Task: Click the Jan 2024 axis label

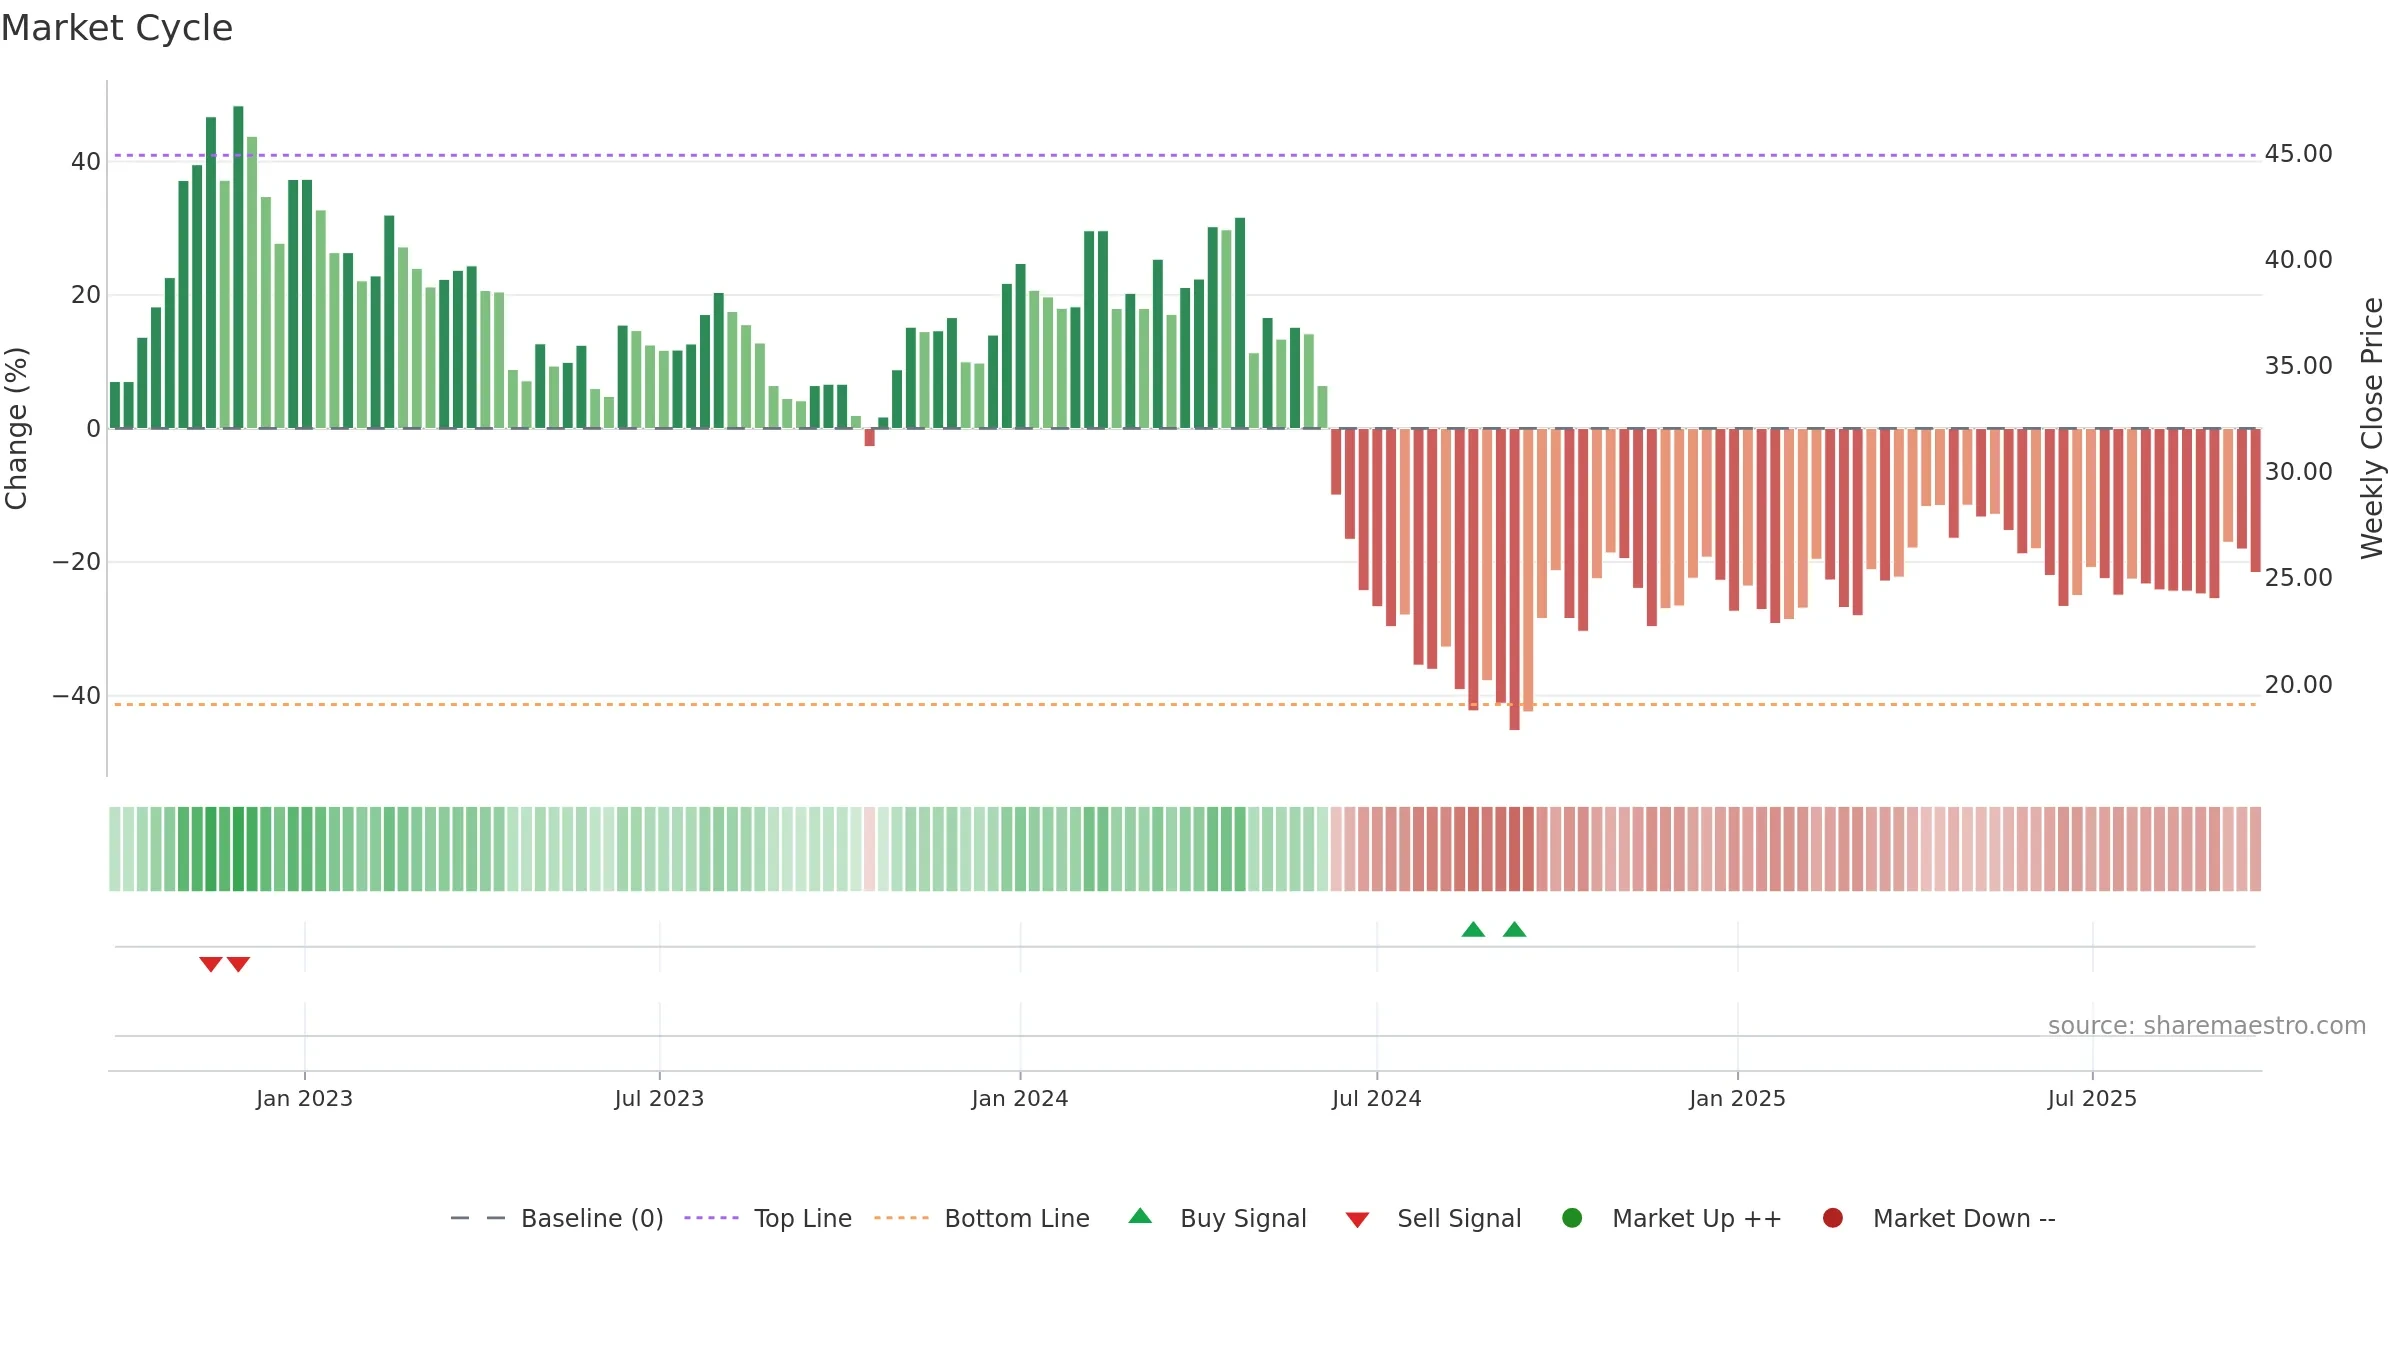Action: point(1020,1099)
